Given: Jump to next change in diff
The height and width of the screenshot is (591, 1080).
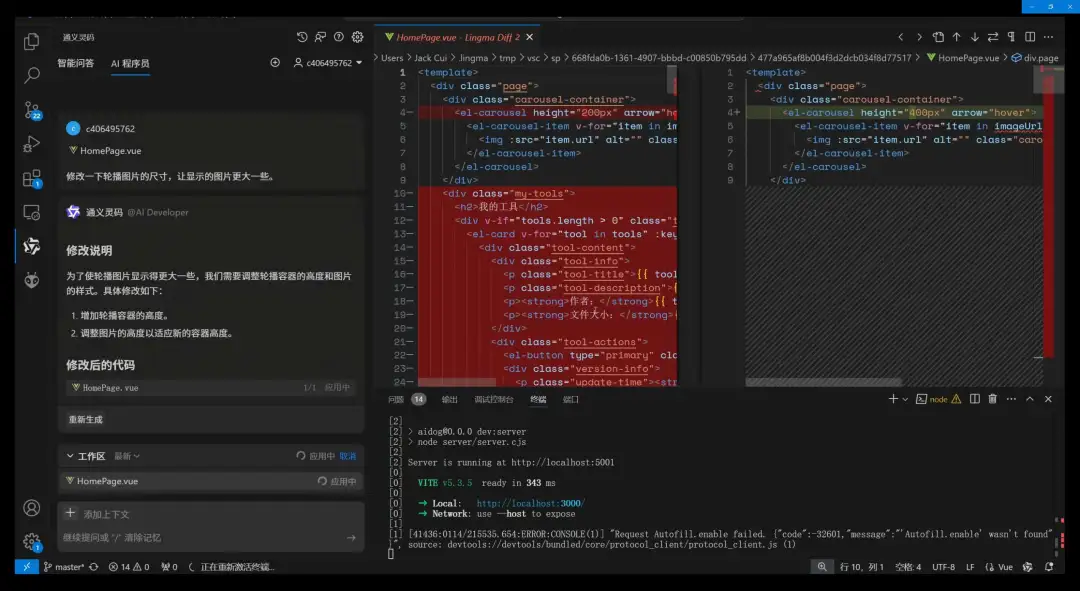Looking at the screenshot, I should pyautogui.click(x=975, y=37).
